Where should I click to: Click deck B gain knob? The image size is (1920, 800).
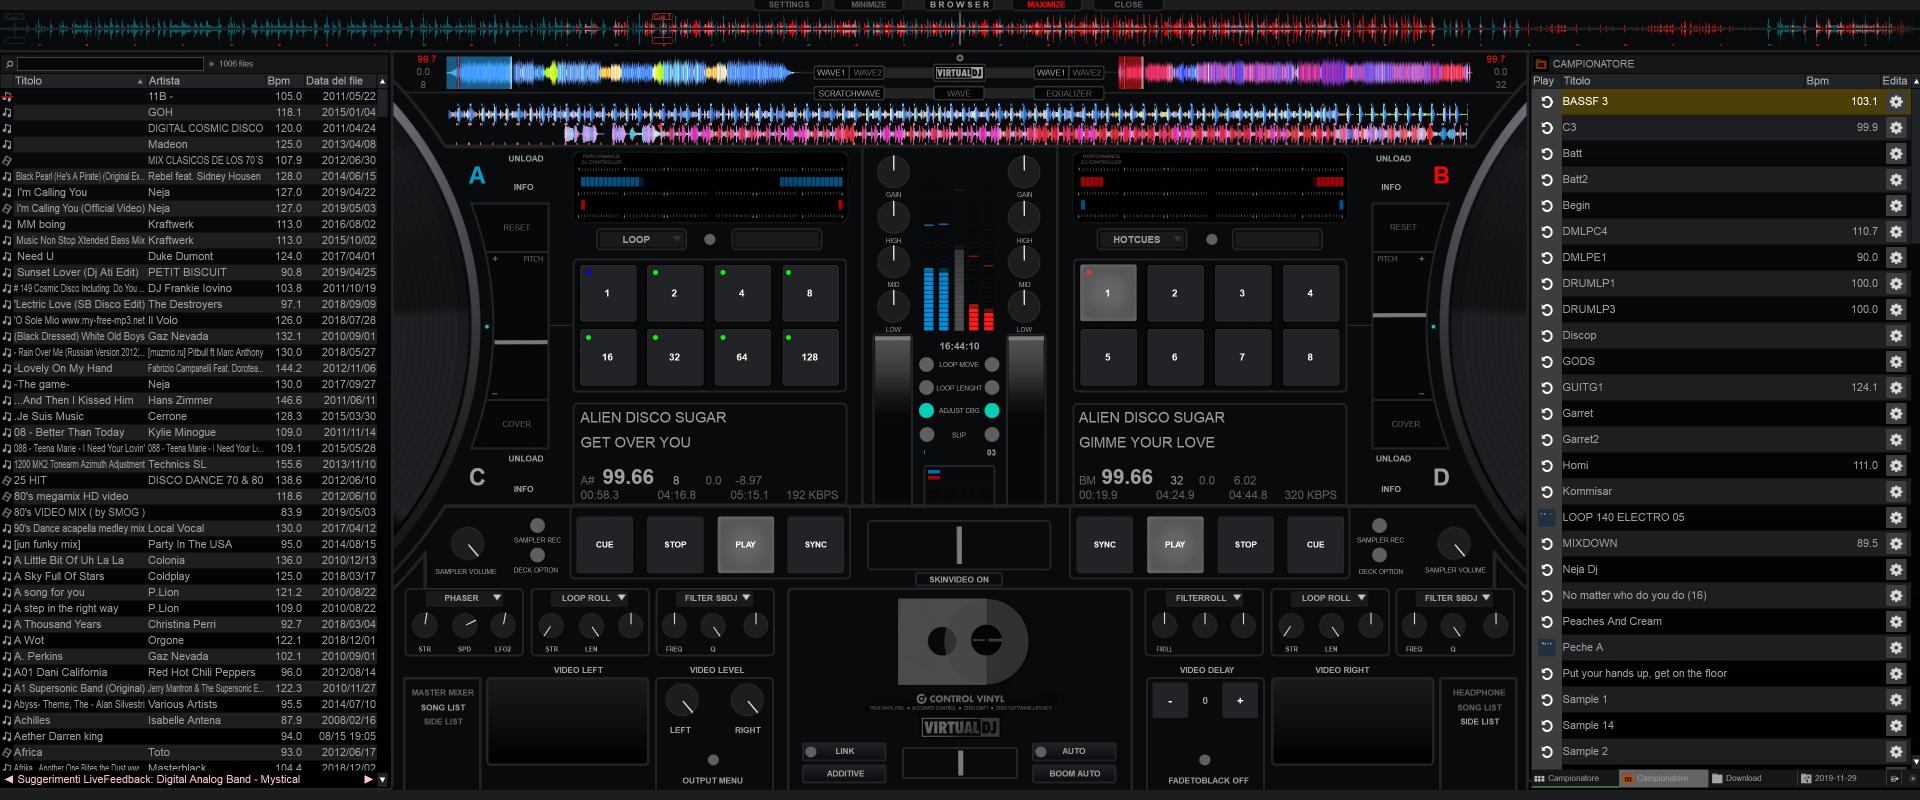(1024, 171)
